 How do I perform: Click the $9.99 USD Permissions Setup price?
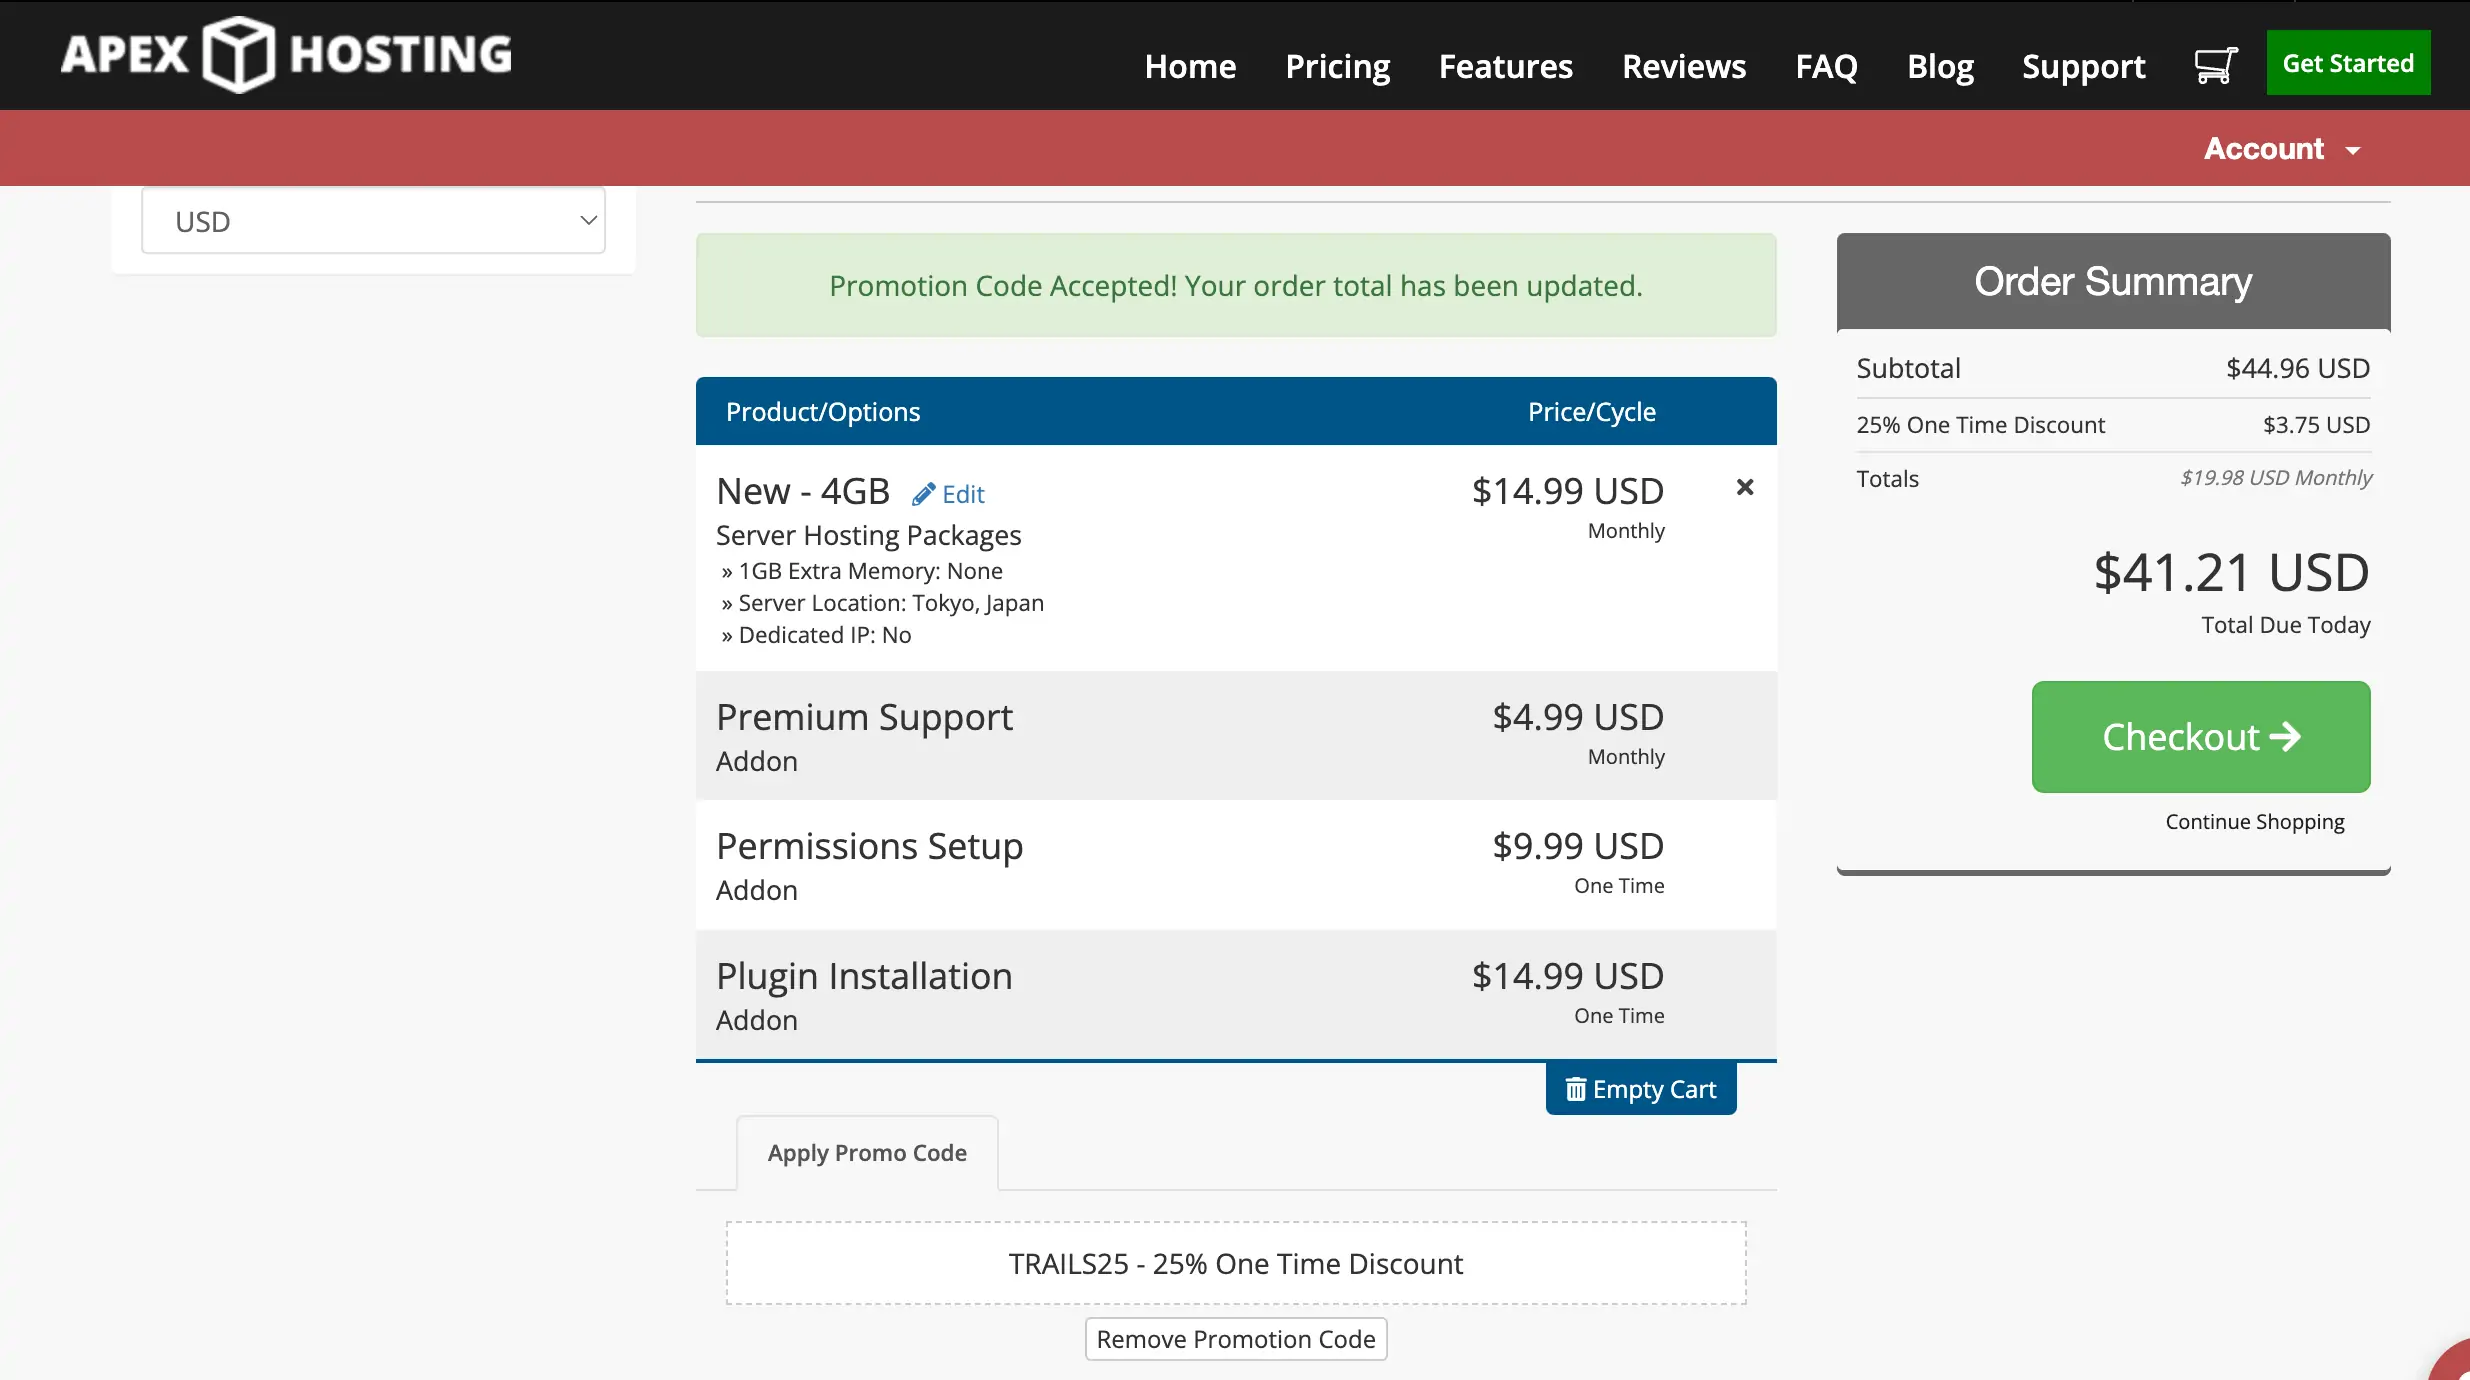1578,846
